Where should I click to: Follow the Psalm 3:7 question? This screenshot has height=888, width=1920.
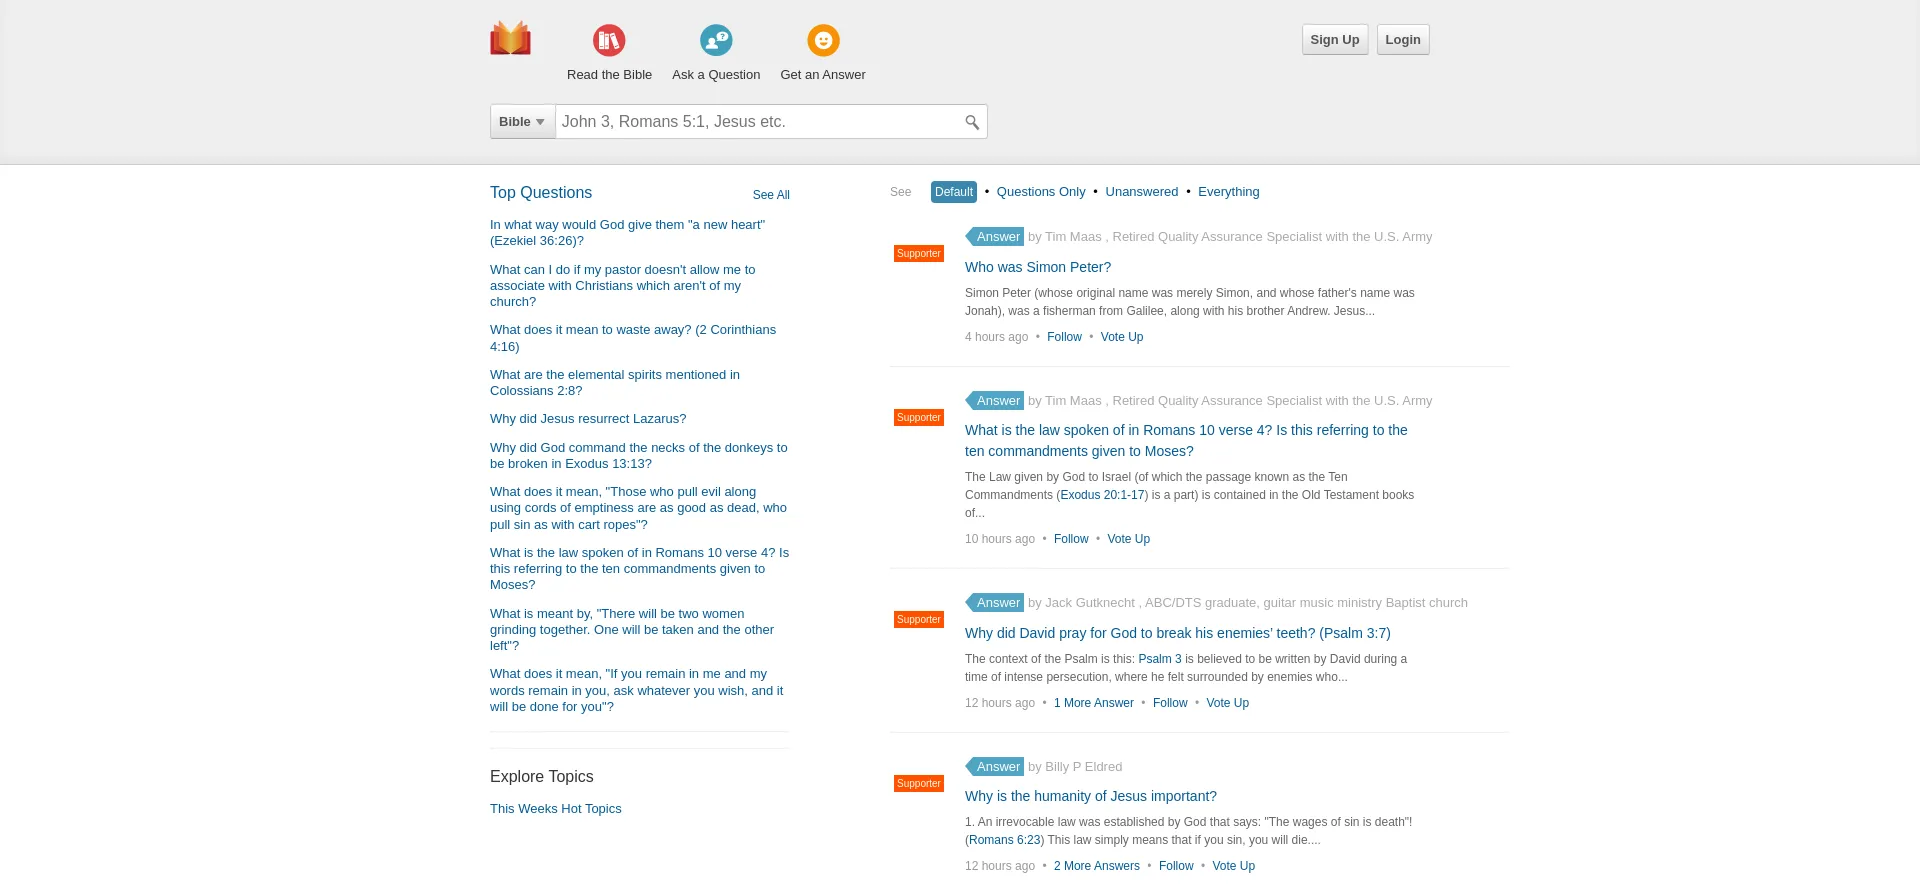[1170, 703]
